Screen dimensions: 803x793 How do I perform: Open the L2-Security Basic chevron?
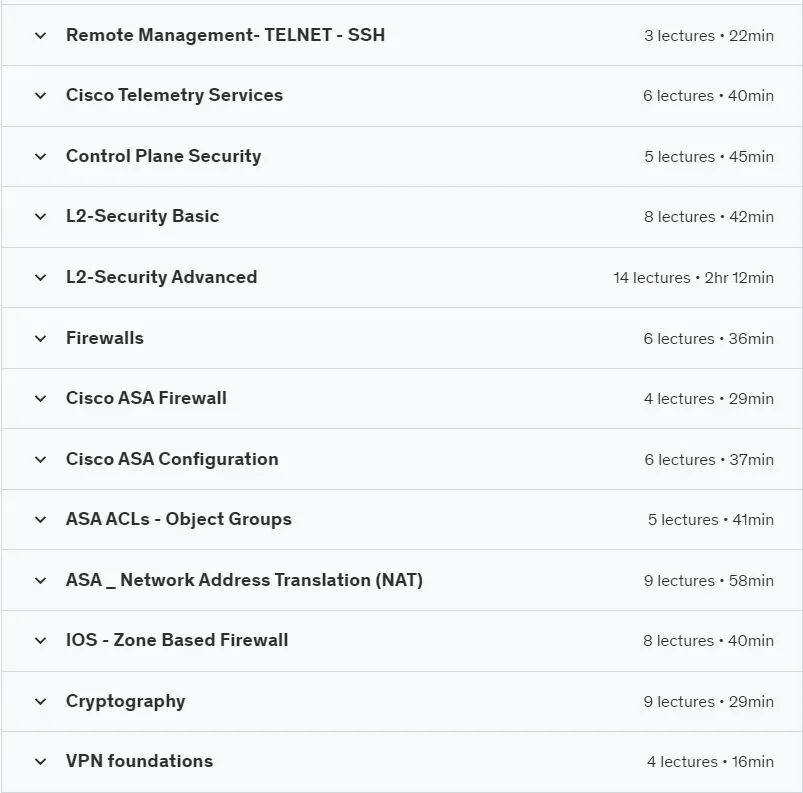pyautogui.click(x=40, y=217)
